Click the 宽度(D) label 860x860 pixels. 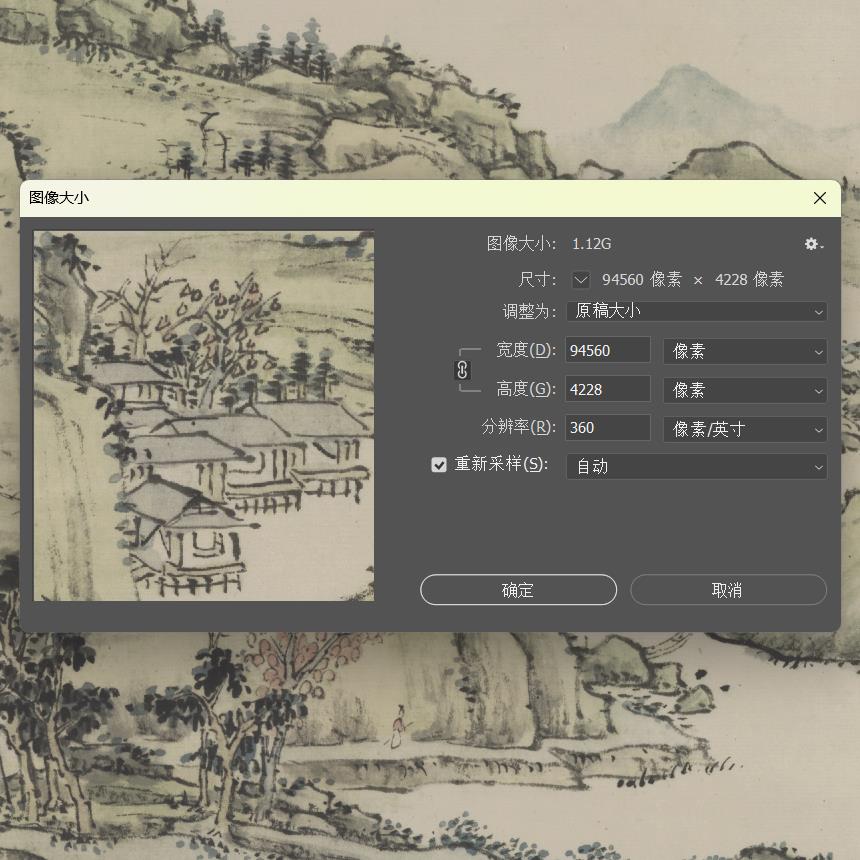(x=526, y=350)
